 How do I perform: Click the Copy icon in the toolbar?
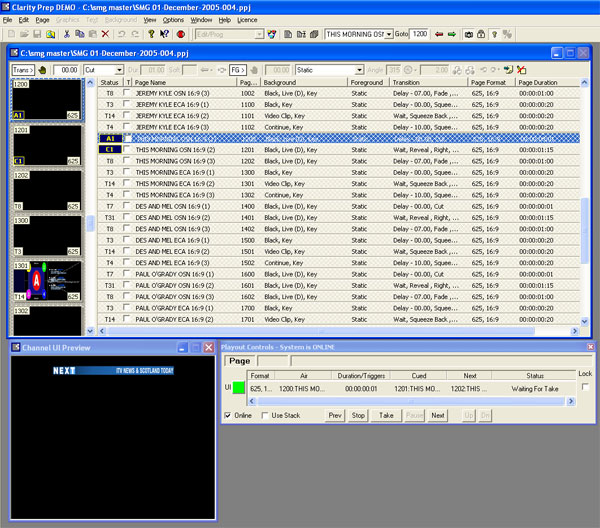pos(80,34)
